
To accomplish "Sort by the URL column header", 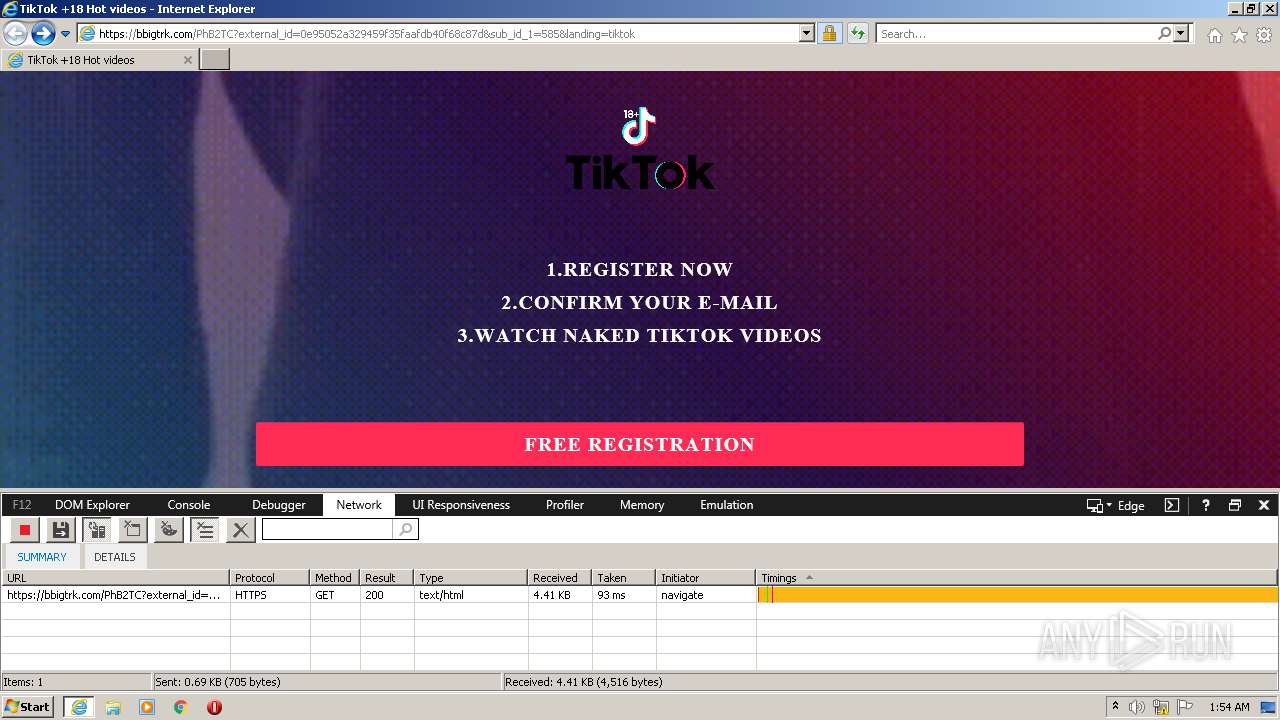I will [115, 578].
